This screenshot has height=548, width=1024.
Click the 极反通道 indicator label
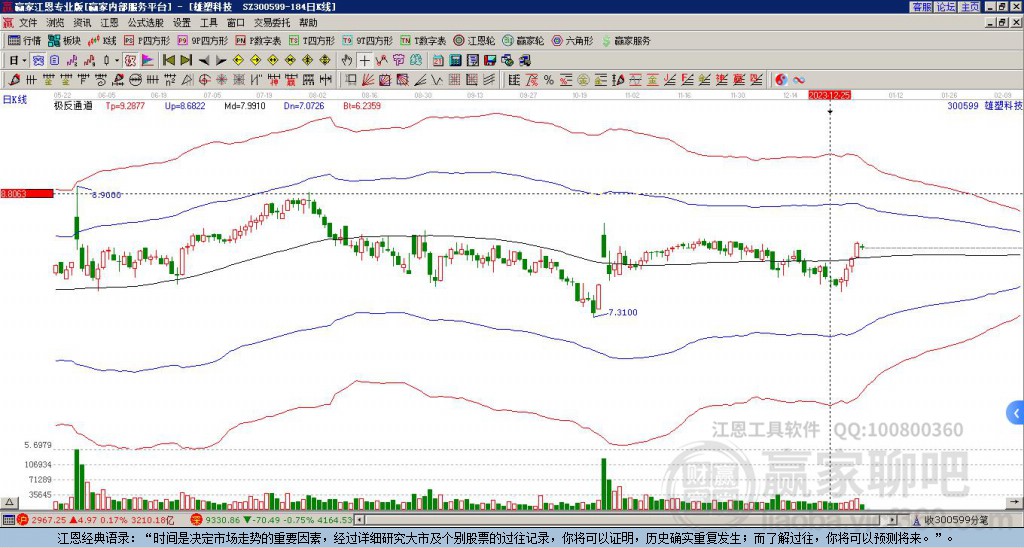(73, 105)
